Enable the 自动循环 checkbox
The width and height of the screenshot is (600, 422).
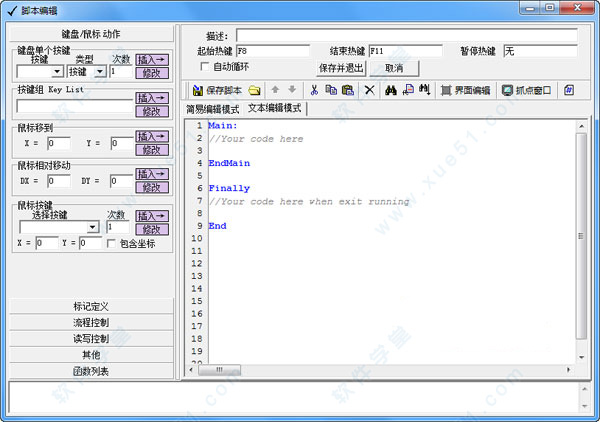(205, 67)
